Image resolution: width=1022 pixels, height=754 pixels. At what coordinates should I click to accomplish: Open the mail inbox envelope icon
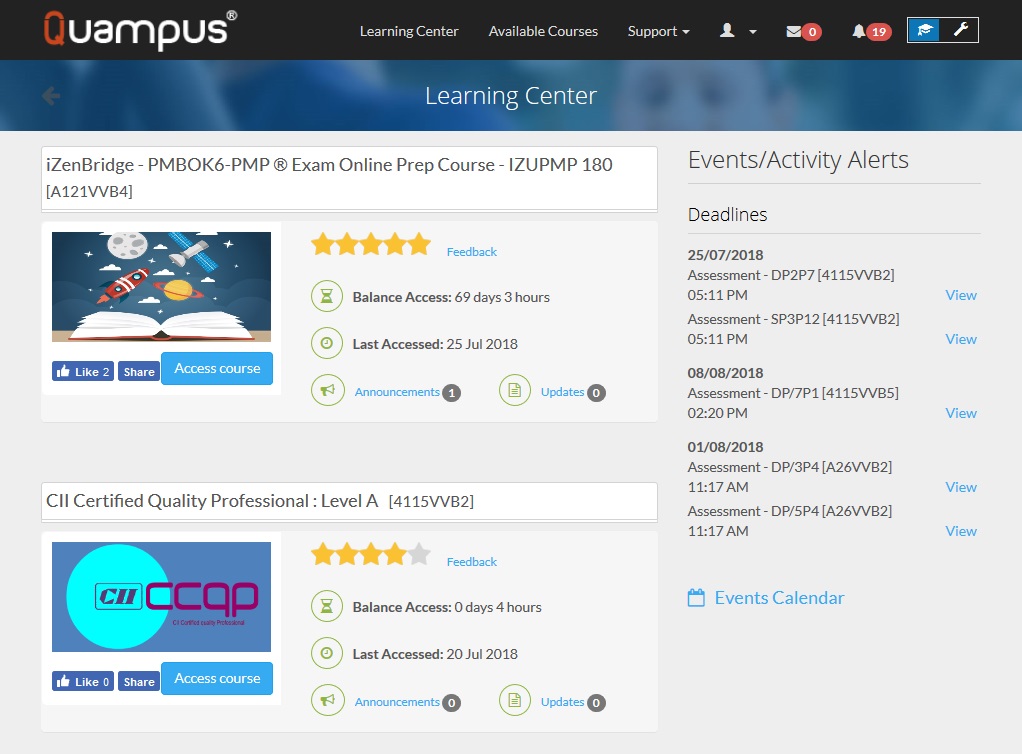(794, 32)
